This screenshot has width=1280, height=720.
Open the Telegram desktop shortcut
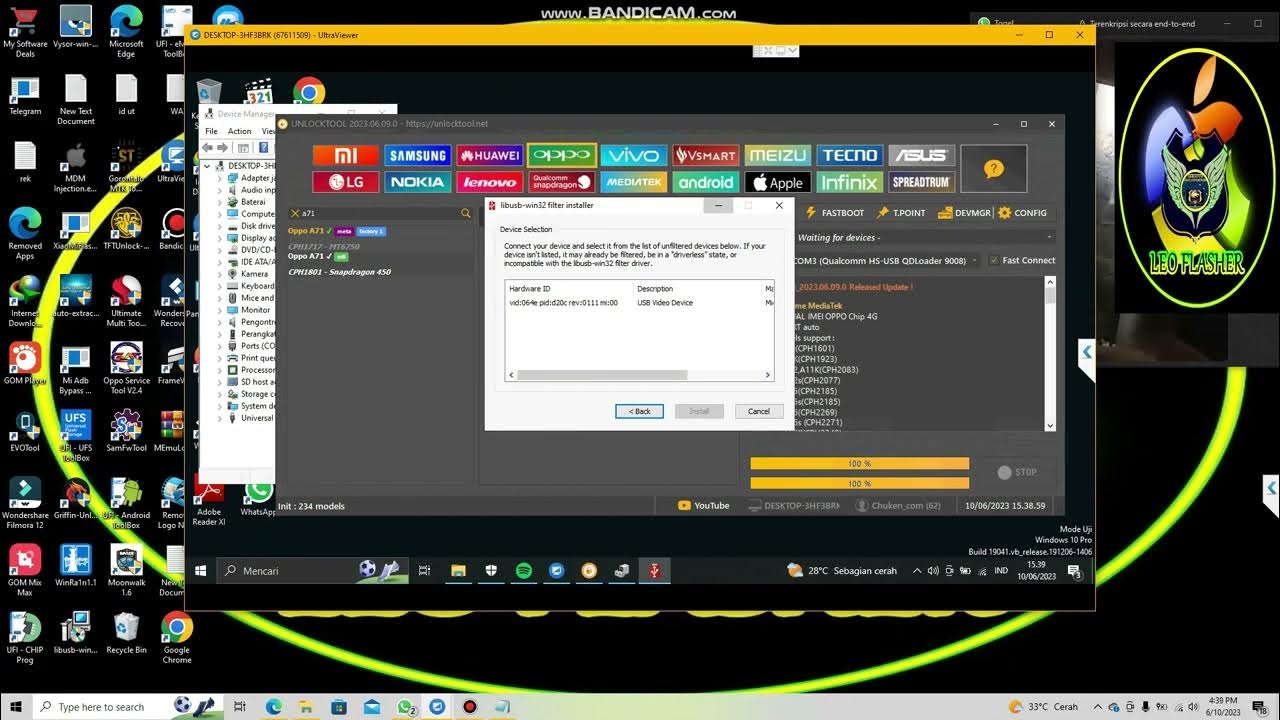coord(25,96)
